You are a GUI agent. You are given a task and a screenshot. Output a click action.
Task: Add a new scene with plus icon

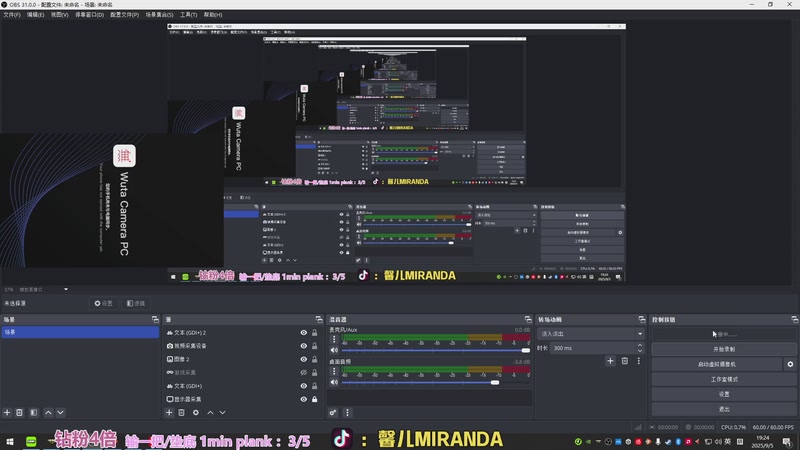click(7, 412)
